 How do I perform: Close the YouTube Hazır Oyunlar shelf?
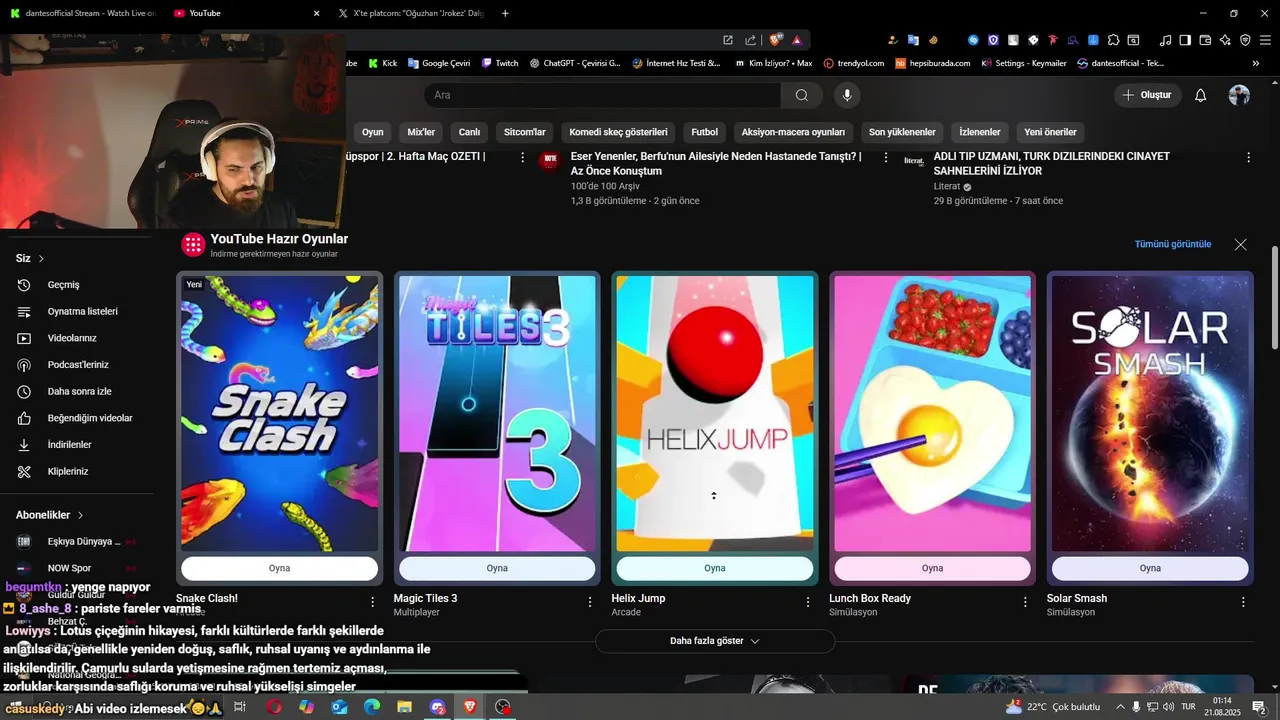[x=1241, y=244]
